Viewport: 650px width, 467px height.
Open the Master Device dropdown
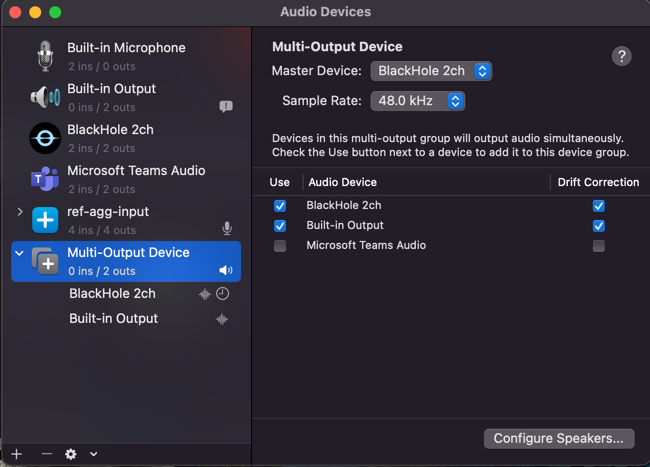click(x=431, y=71)
